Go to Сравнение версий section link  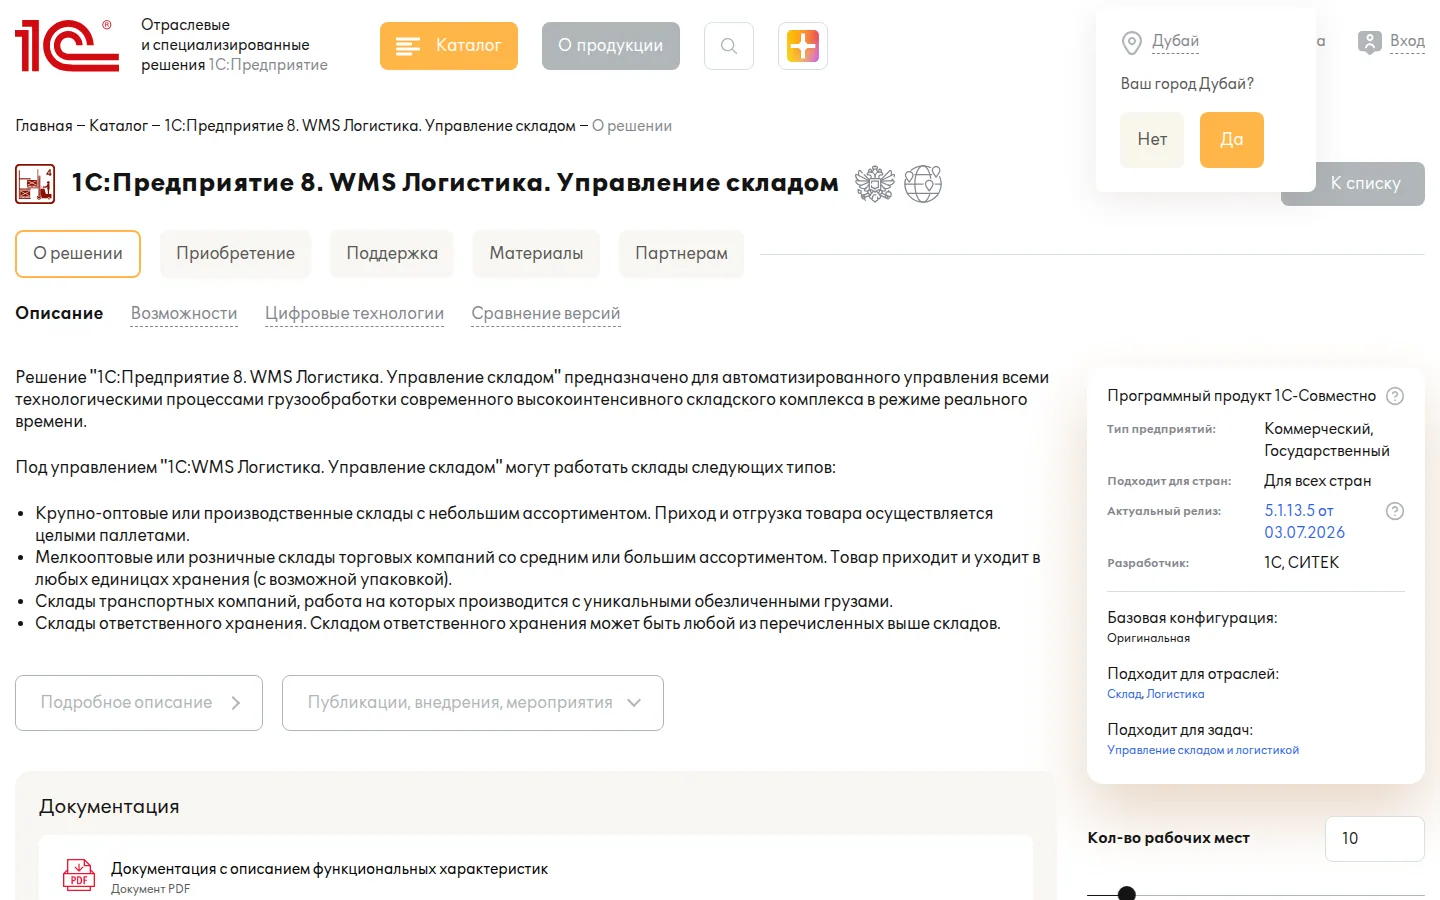546,313
